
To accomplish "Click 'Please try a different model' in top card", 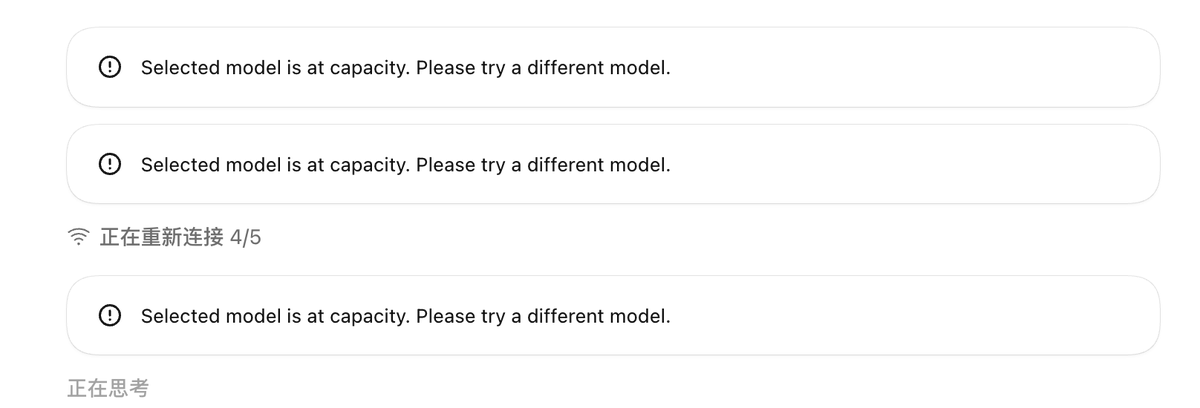I will (543, 68).
